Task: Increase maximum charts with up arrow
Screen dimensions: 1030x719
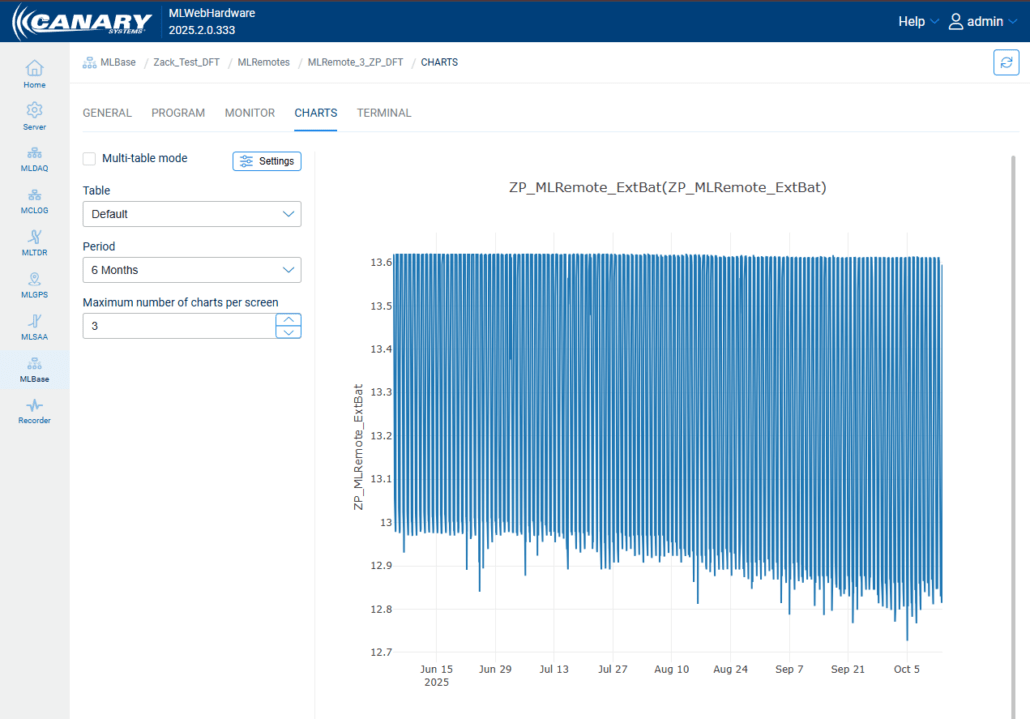Action: [288, 320]
